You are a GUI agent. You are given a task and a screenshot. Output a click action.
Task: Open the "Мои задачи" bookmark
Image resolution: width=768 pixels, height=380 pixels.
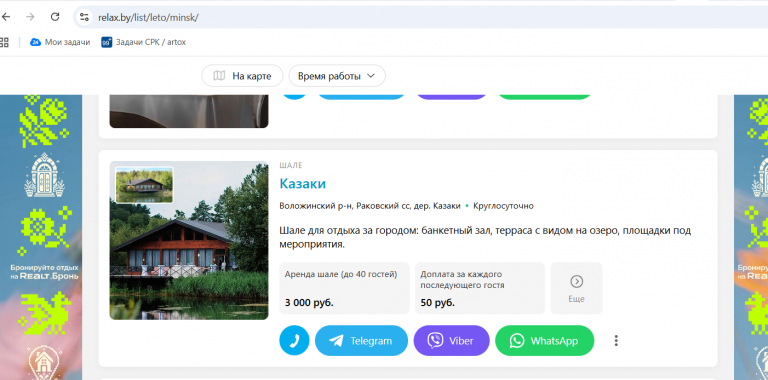coord(60,42)
